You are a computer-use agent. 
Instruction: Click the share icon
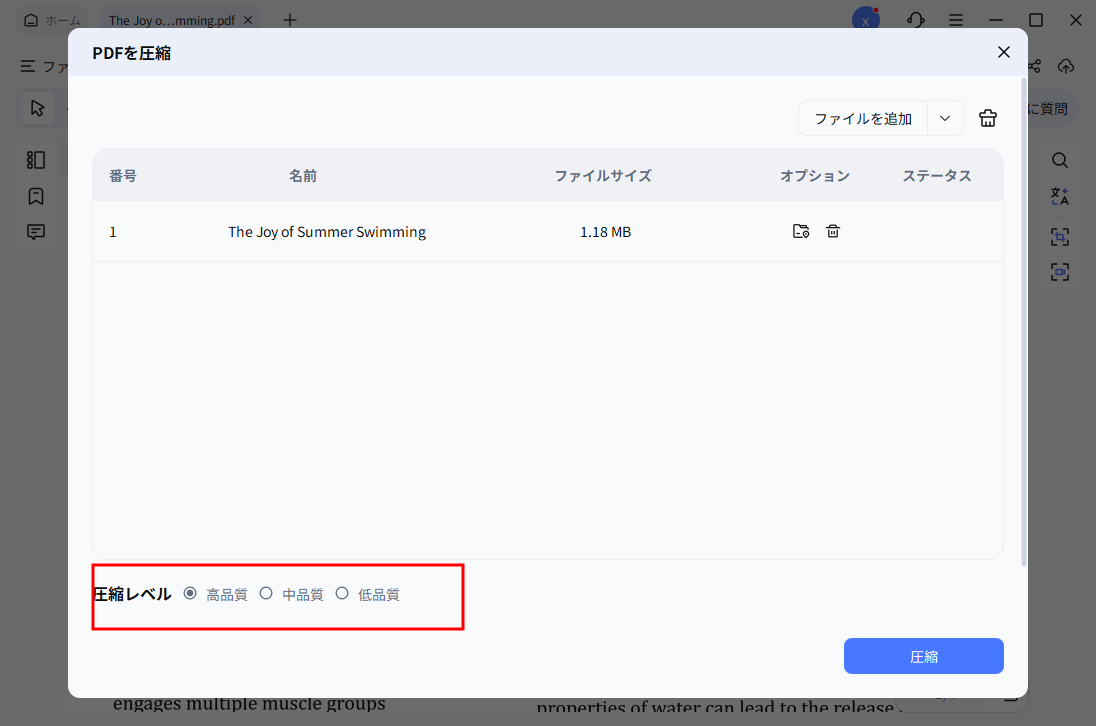click(1033, 65)
